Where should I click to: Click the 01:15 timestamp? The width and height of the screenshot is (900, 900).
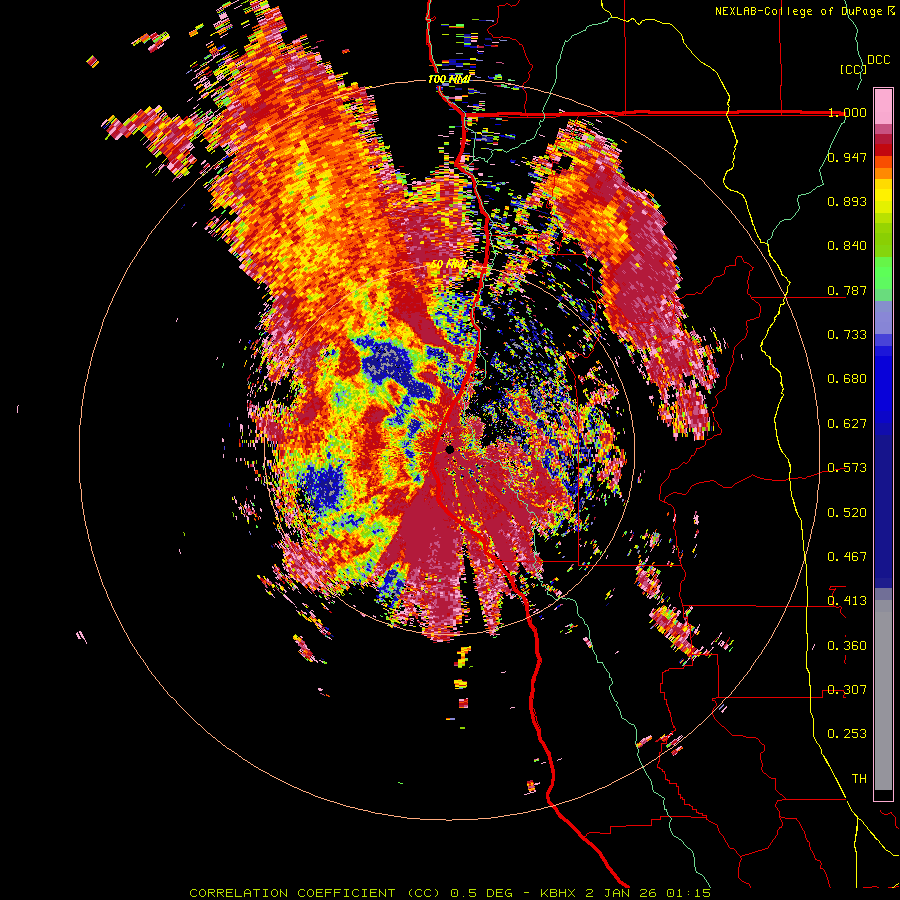point(688,893)
